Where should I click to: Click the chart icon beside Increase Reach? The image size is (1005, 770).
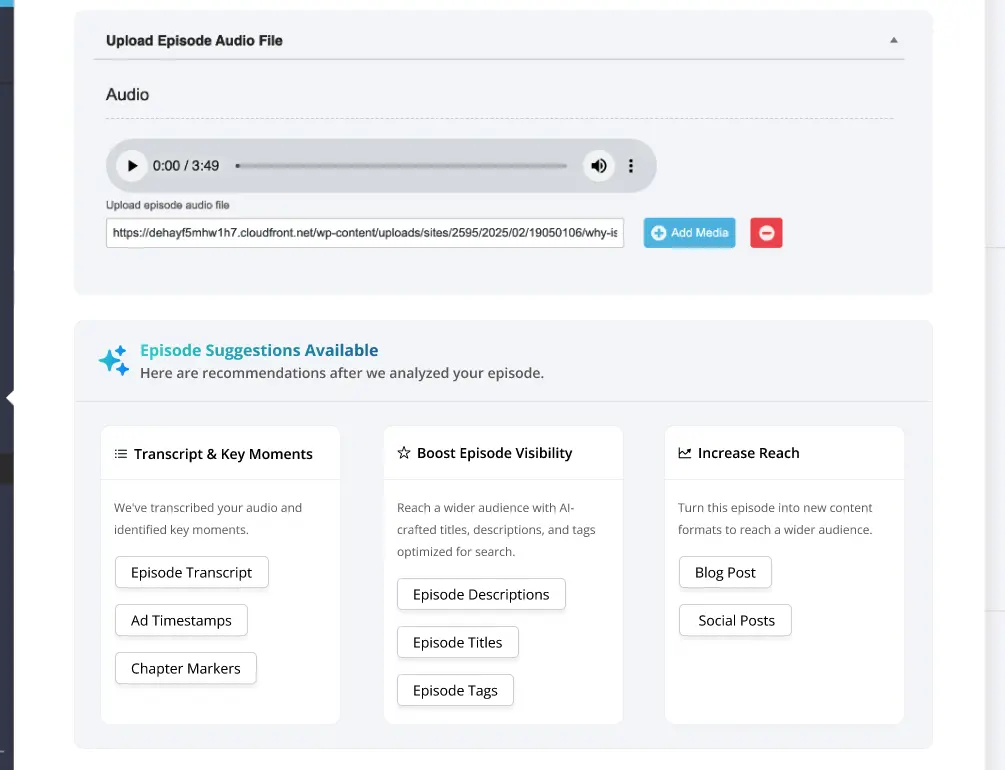click(685, 453)
